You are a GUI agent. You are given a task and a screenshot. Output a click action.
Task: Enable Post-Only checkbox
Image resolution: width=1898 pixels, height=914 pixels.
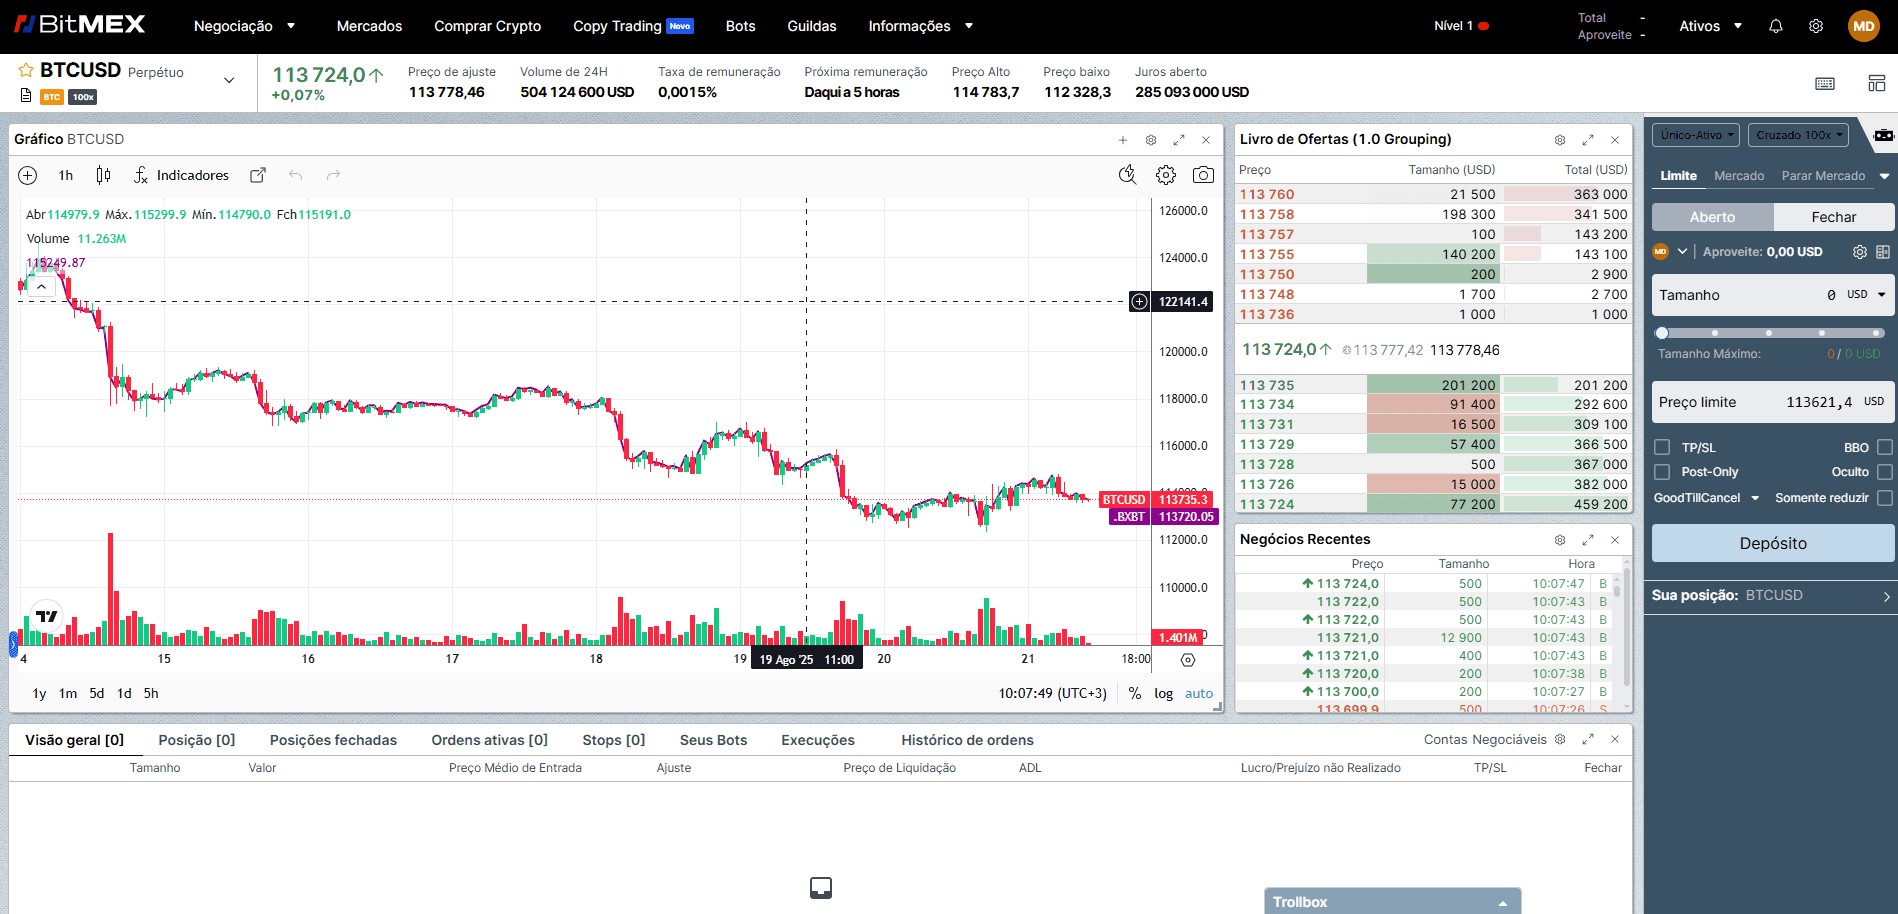coord(1662,472)
